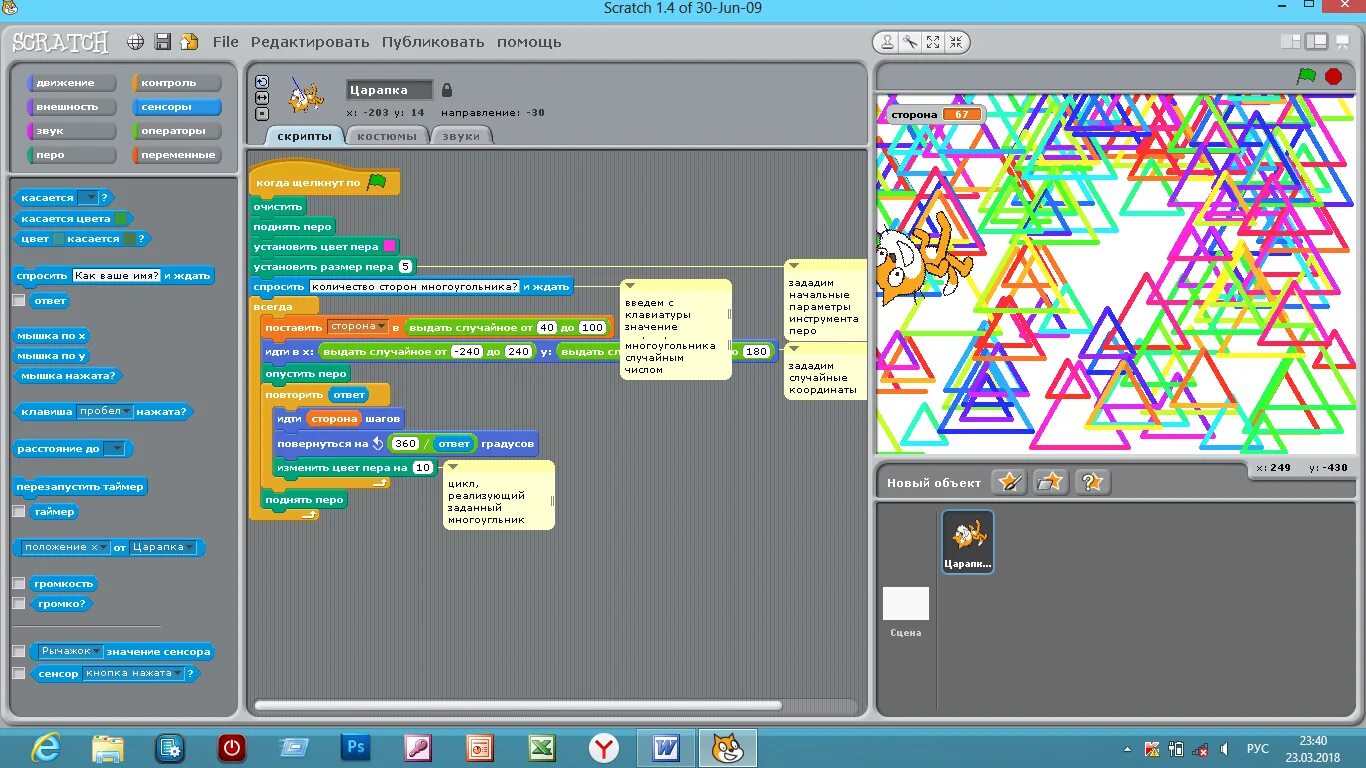Collapse the 'цикл, реализующий' comment
The image size is (1366, 768).
(452, 467)
